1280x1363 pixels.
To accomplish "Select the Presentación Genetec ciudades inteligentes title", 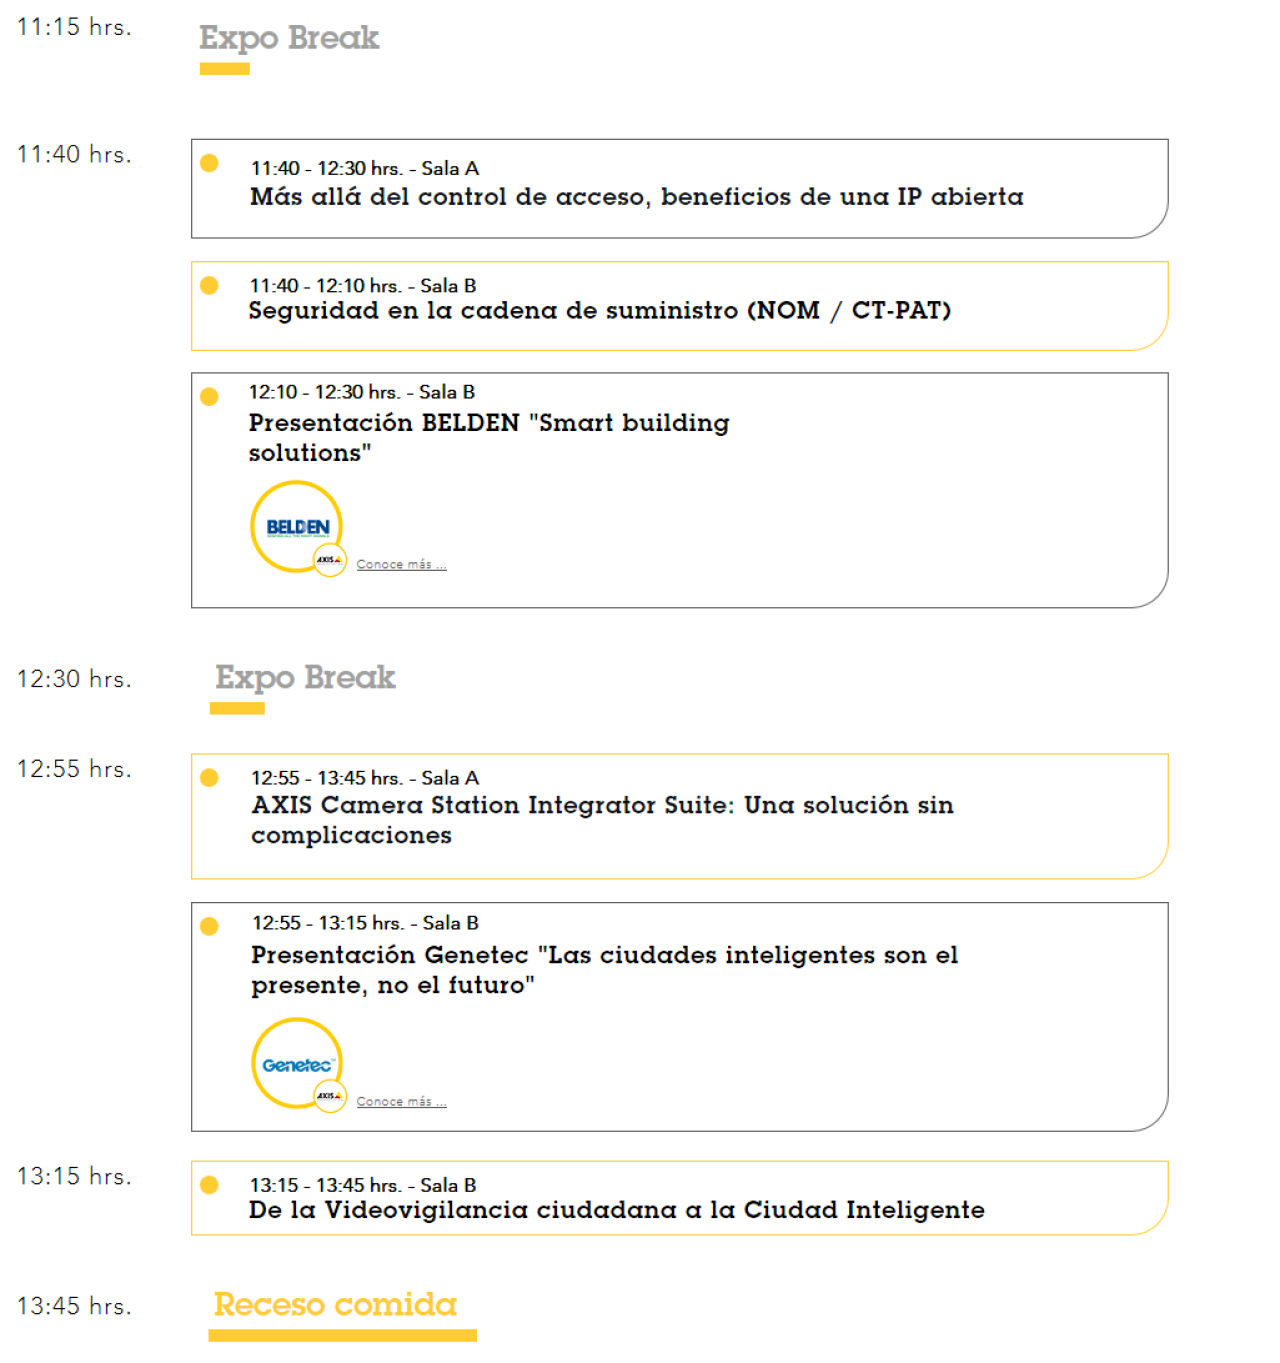I will [x=604, y=970].
